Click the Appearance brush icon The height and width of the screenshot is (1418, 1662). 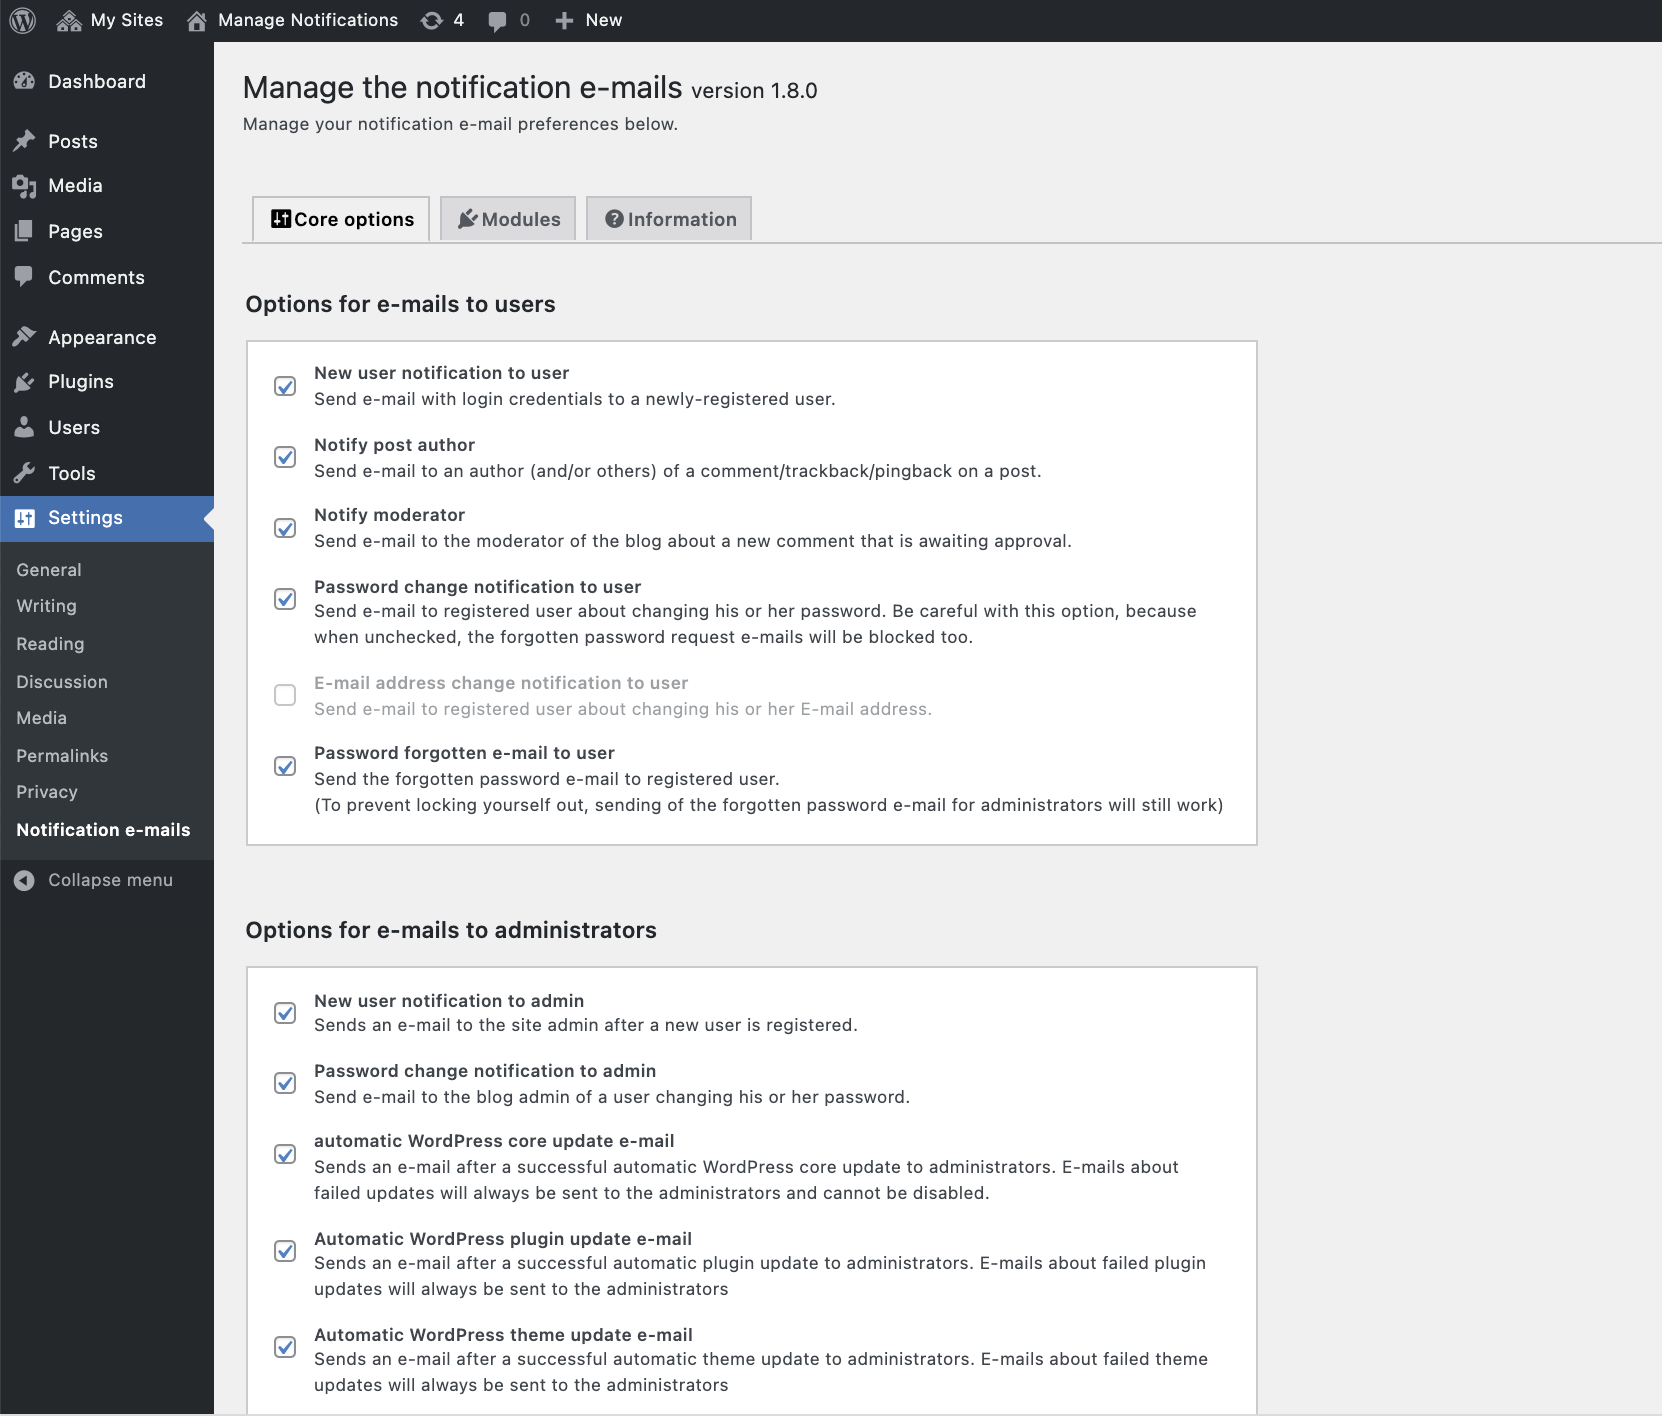(x=24, y=336)
